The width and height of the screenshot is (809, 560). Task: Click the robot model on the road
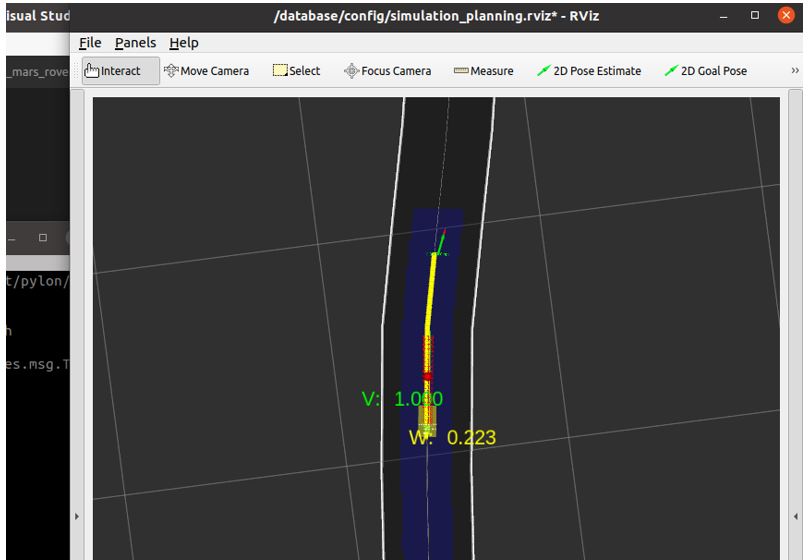(427, 420)
